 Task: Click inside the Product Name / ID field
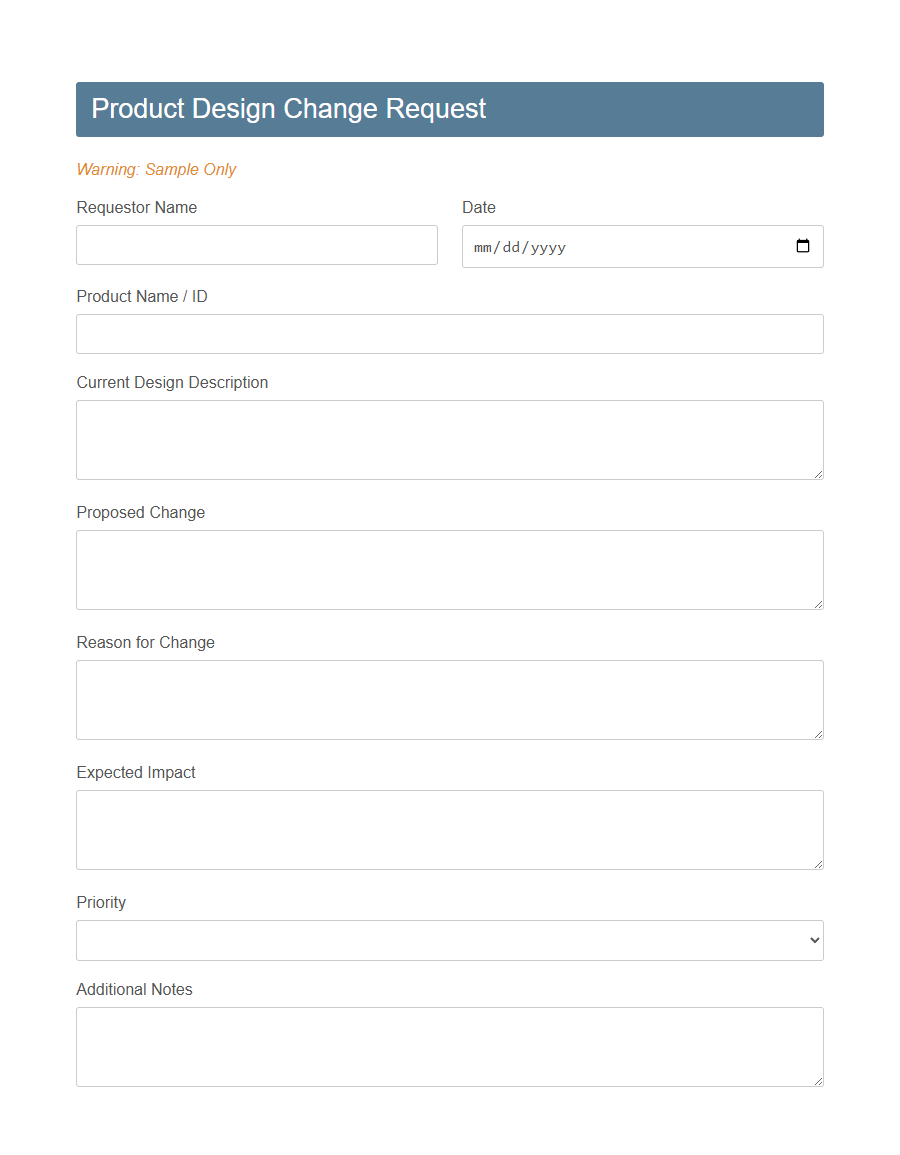(450, 333)
